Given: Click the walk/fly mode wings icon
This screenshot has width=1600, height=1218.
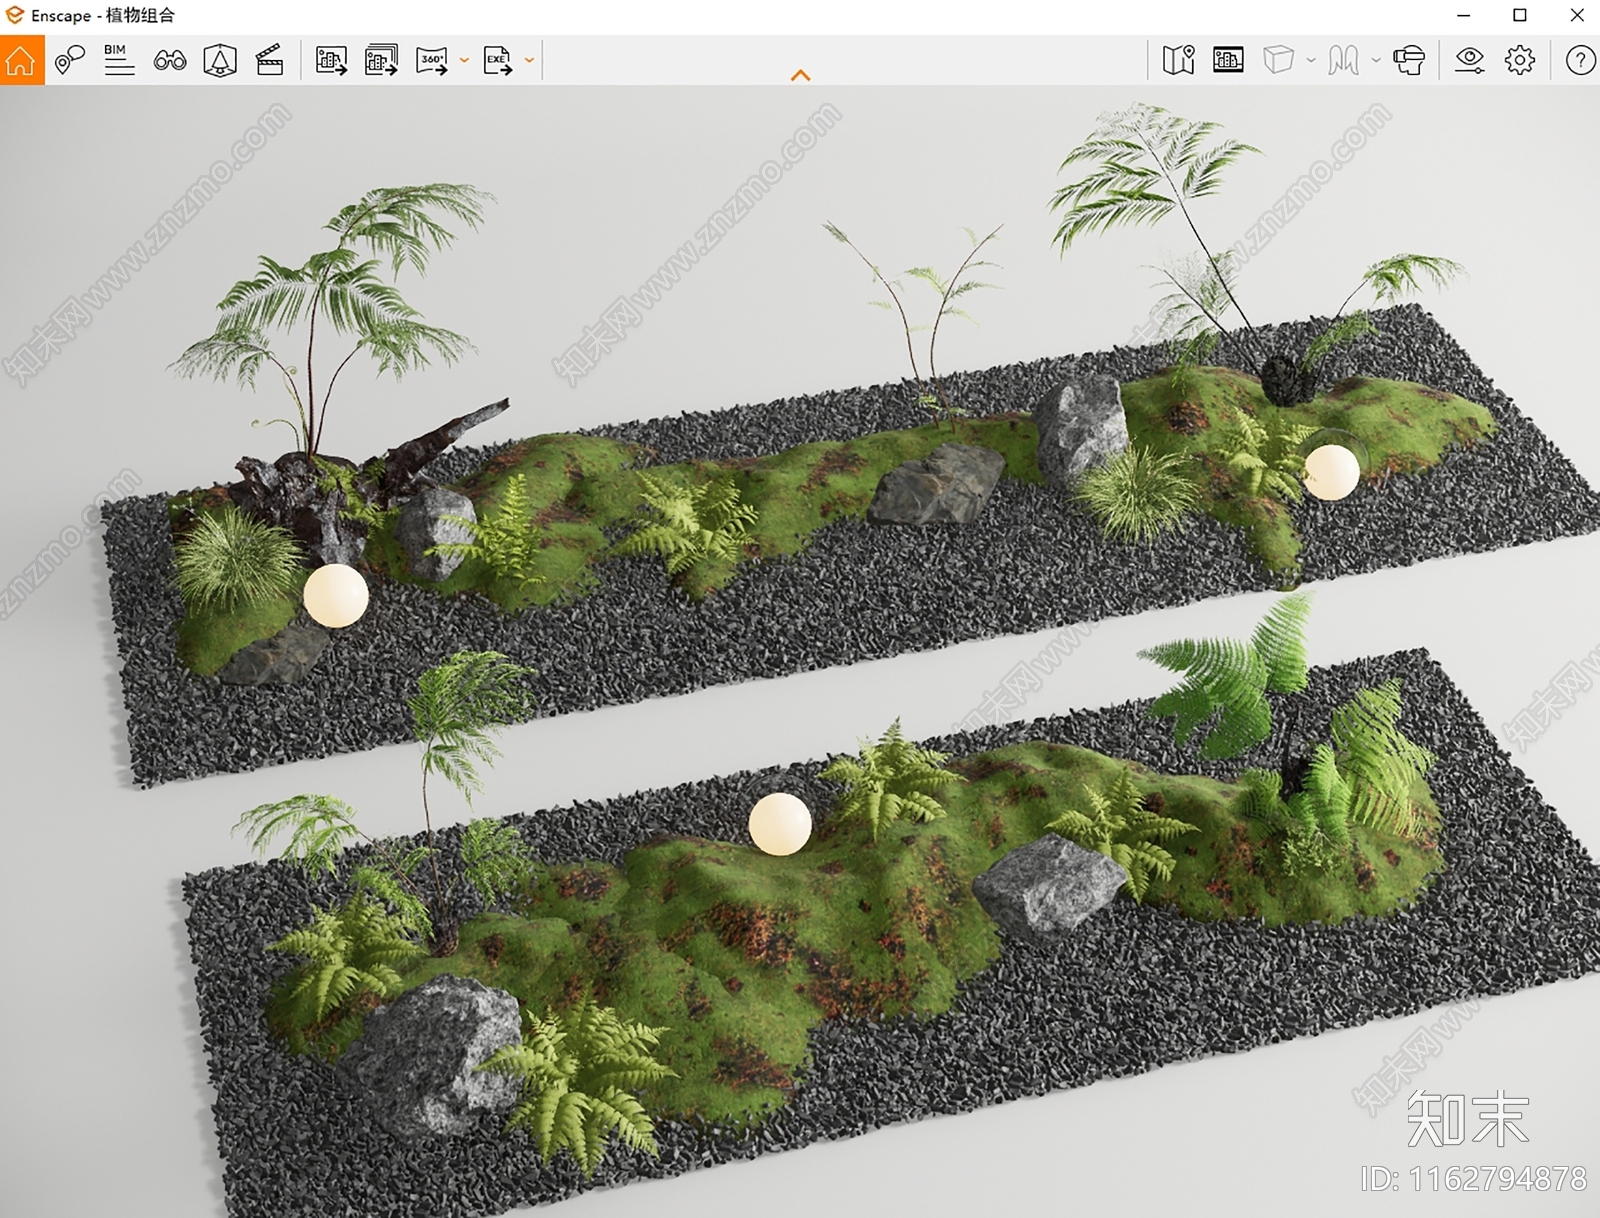Looking at the screenshot, I should click(x=1344, y=60).
